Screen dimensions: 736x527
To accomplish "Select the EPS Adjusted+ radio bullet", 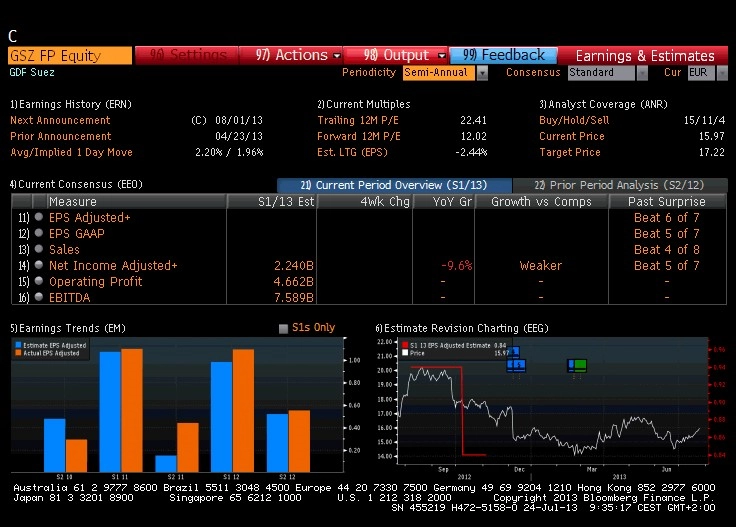I will [39, 217].
